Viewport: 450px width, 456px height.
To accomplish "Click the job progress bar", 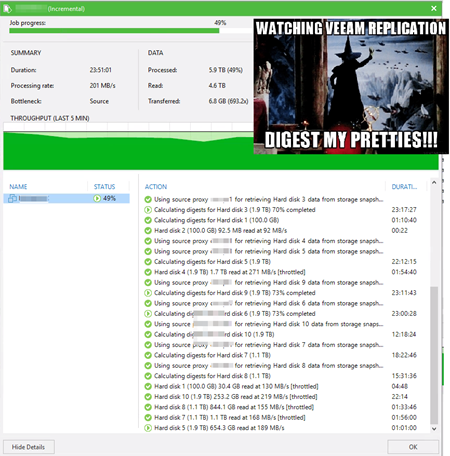I will click(130, 31).
